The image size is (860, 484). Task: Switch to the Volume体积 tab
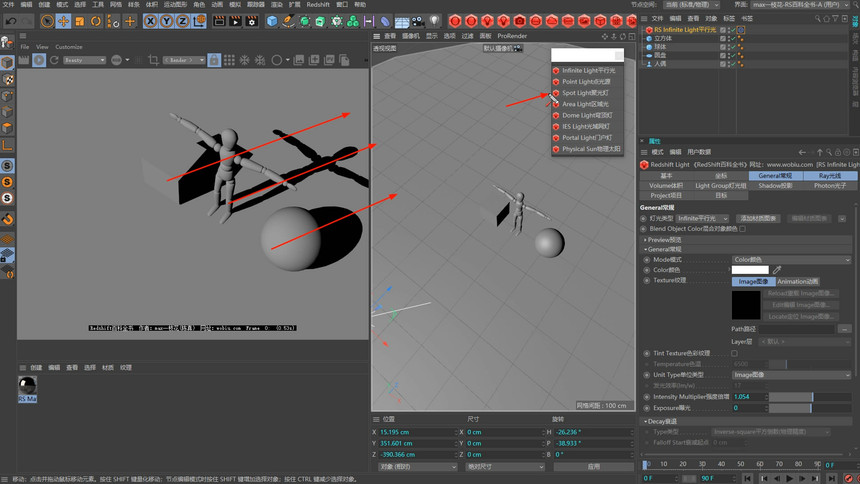coord(666,185)
